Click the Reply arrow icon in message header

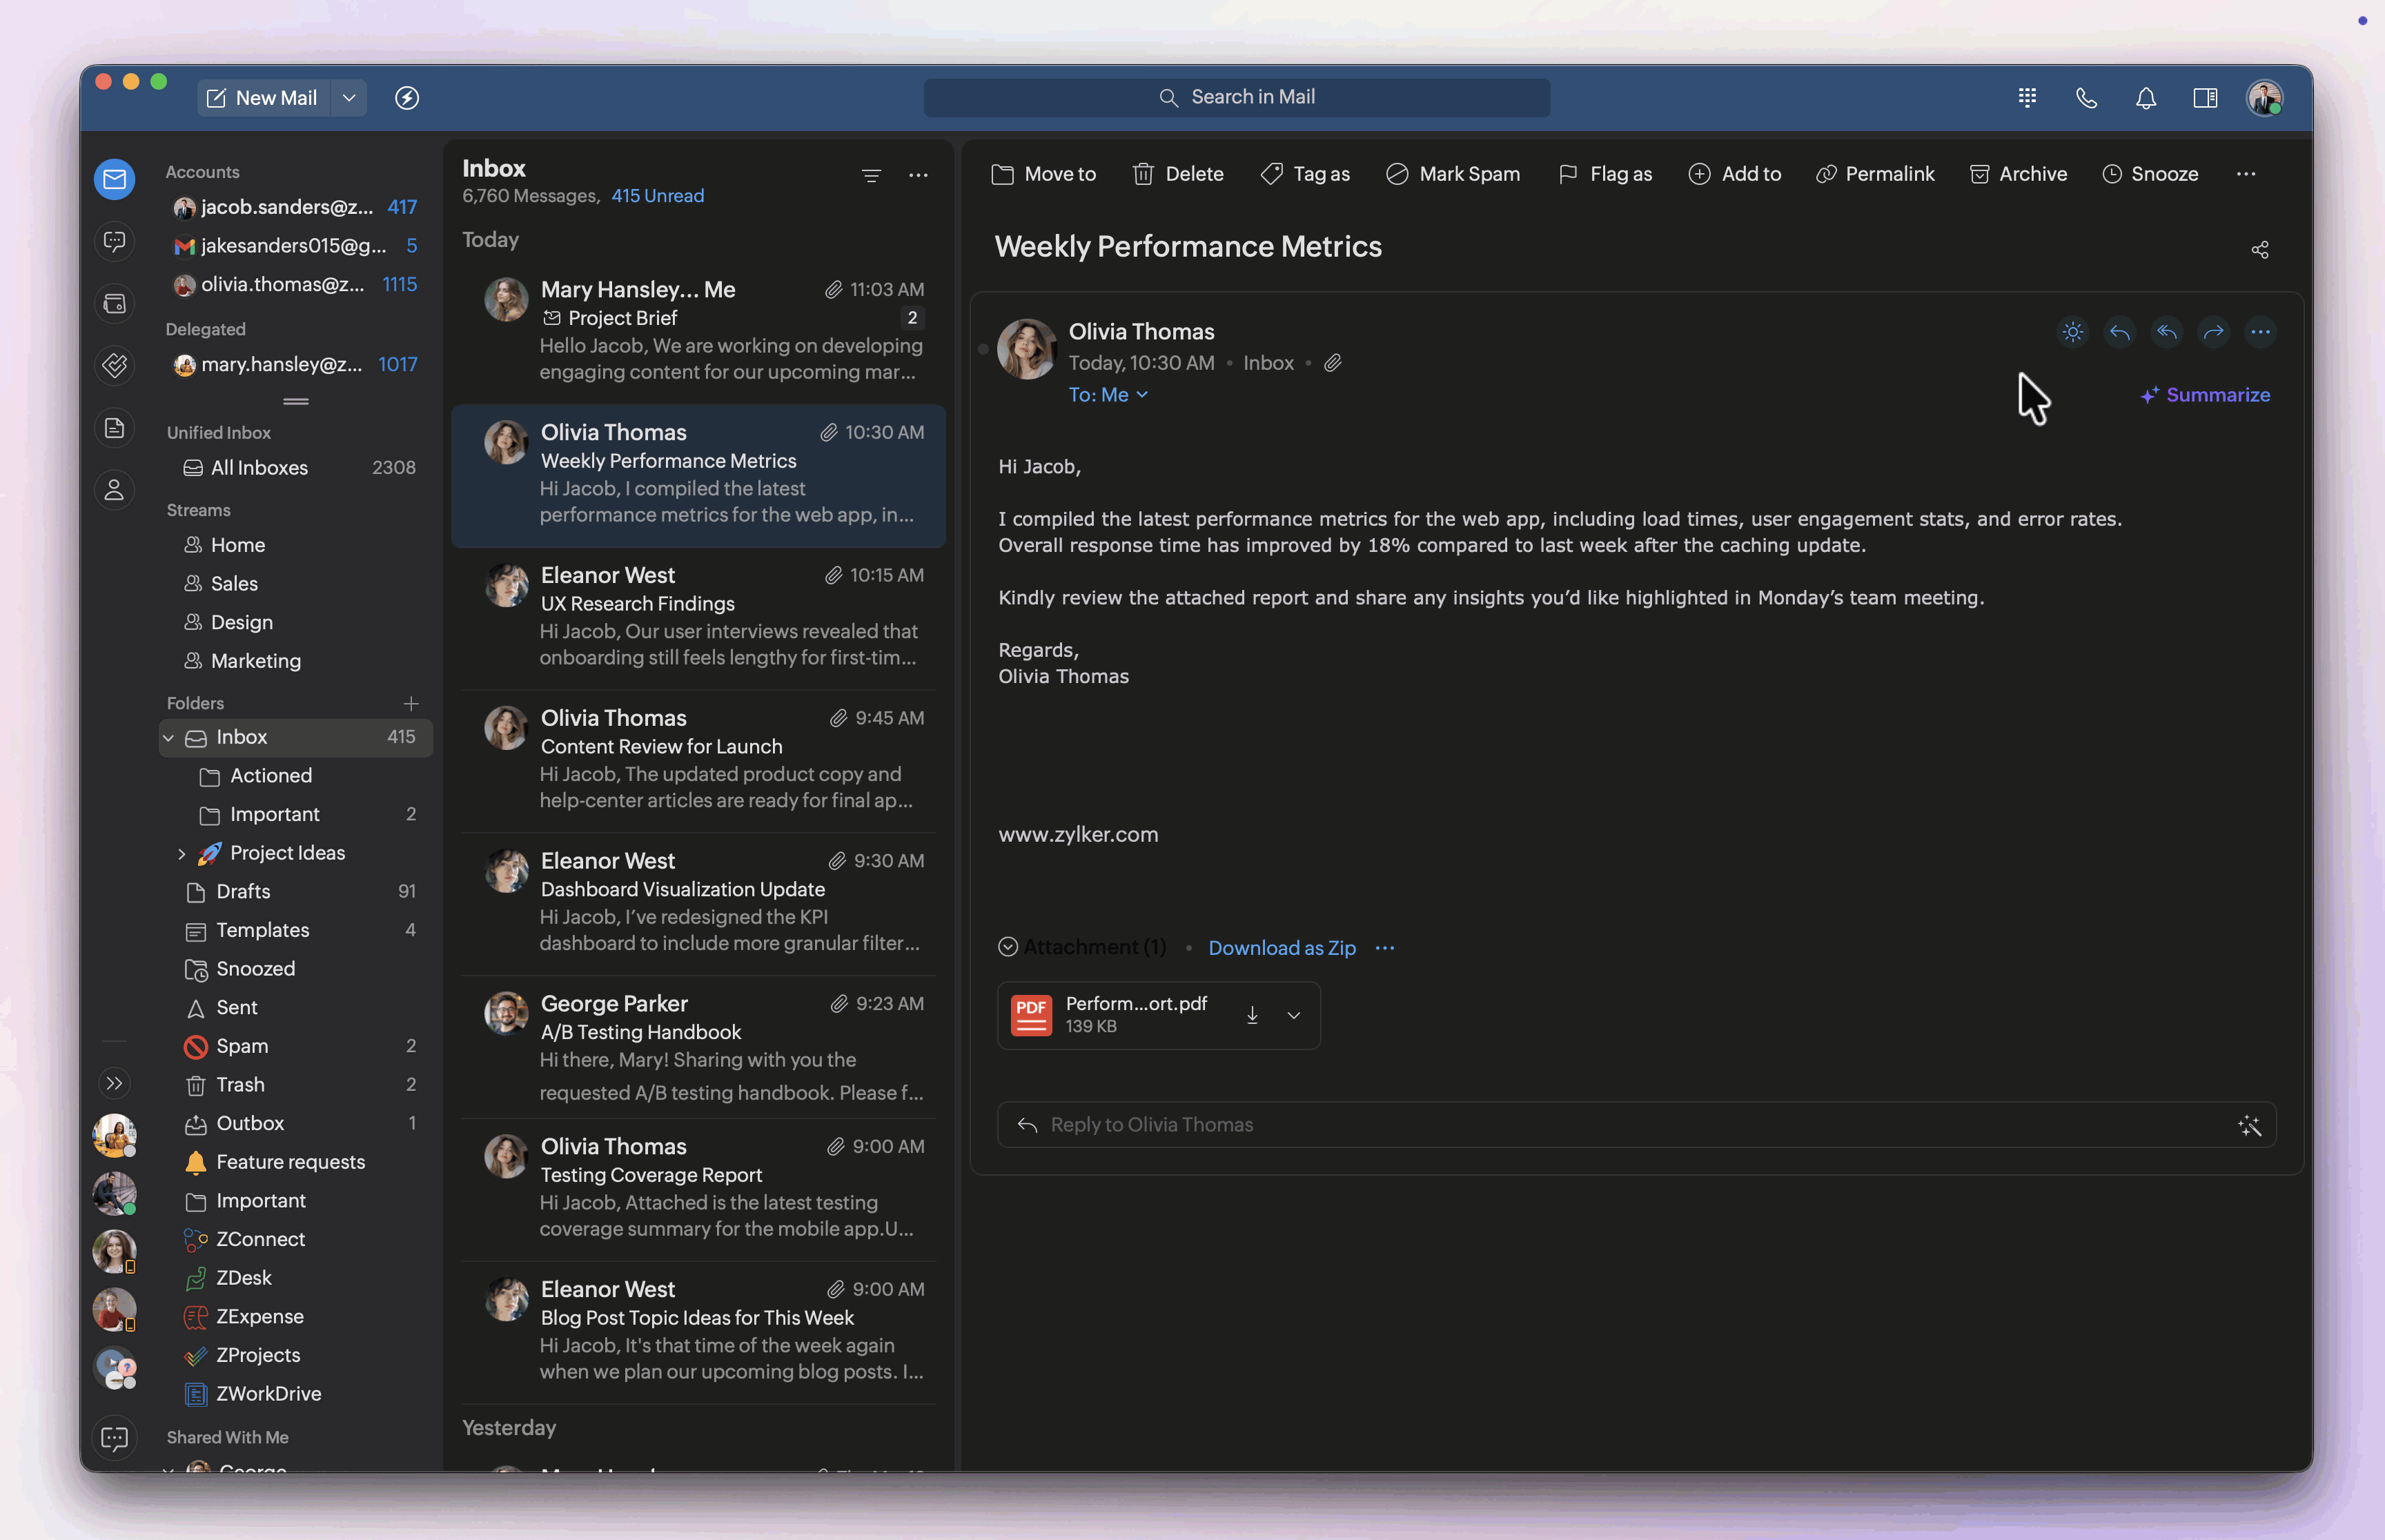(2119, 332)
